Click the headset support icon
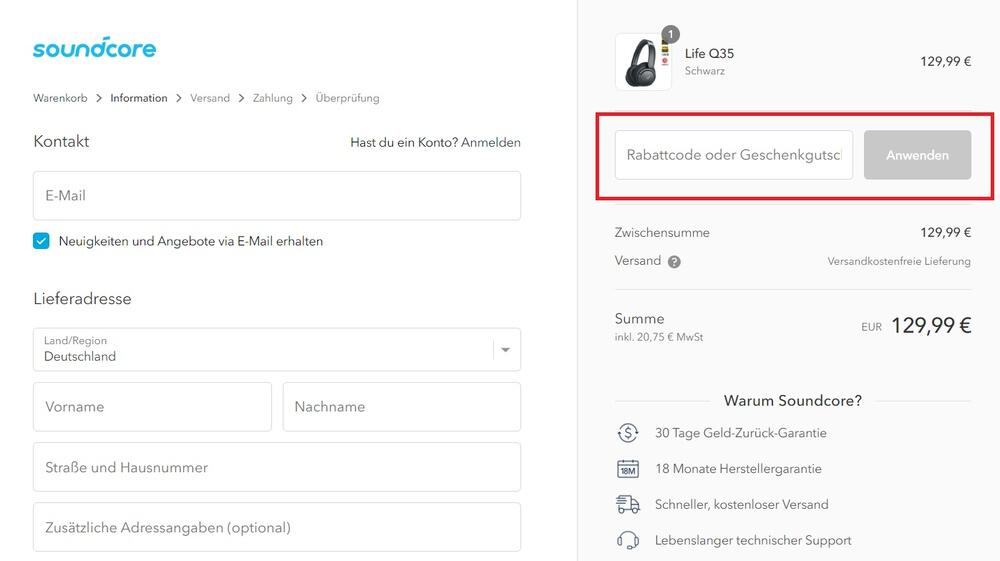The image size is (1000, 561). 628,540
